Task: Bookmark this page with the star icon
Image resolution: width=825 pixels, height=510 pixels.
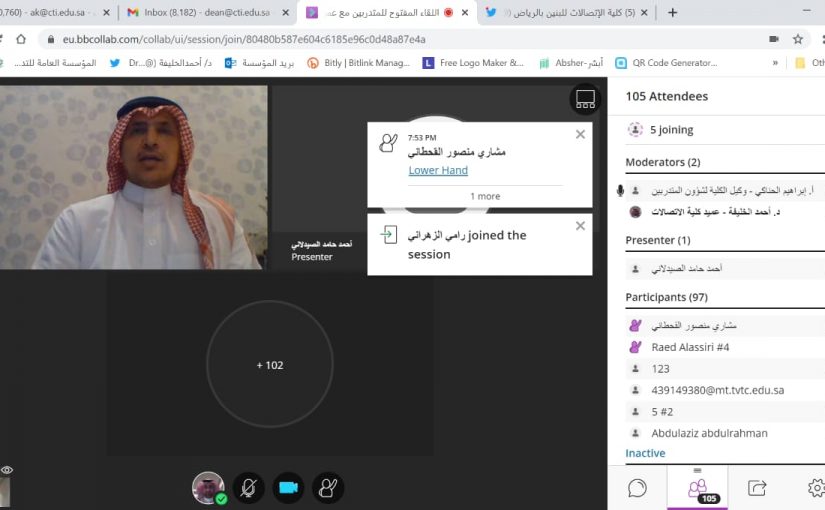Action: 797,39
